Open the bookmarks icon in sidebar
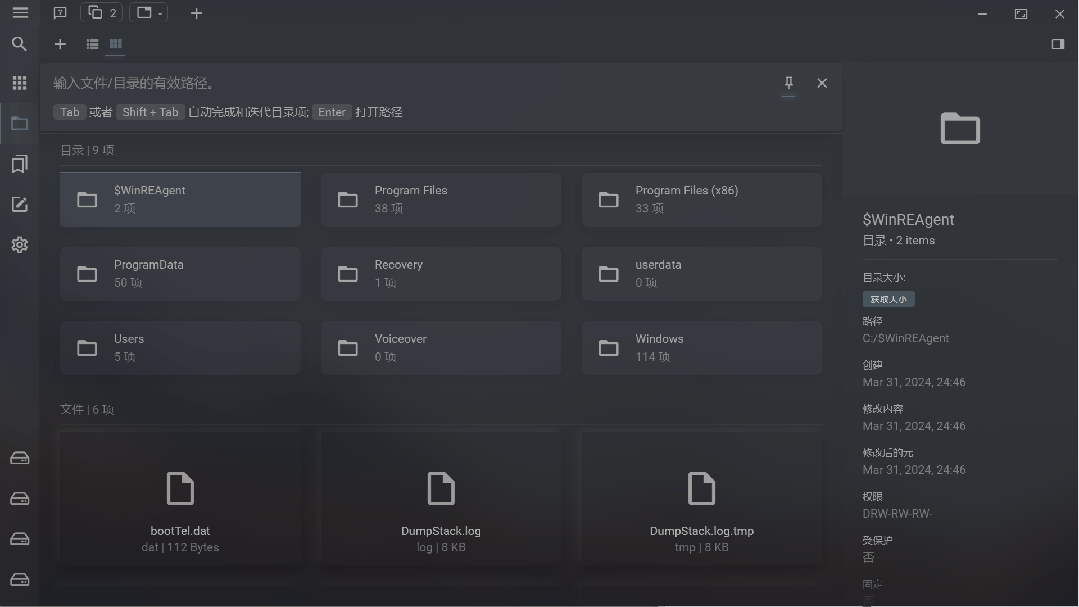The height and width of the screenshot is (607, 1079). tap(19, 164)
